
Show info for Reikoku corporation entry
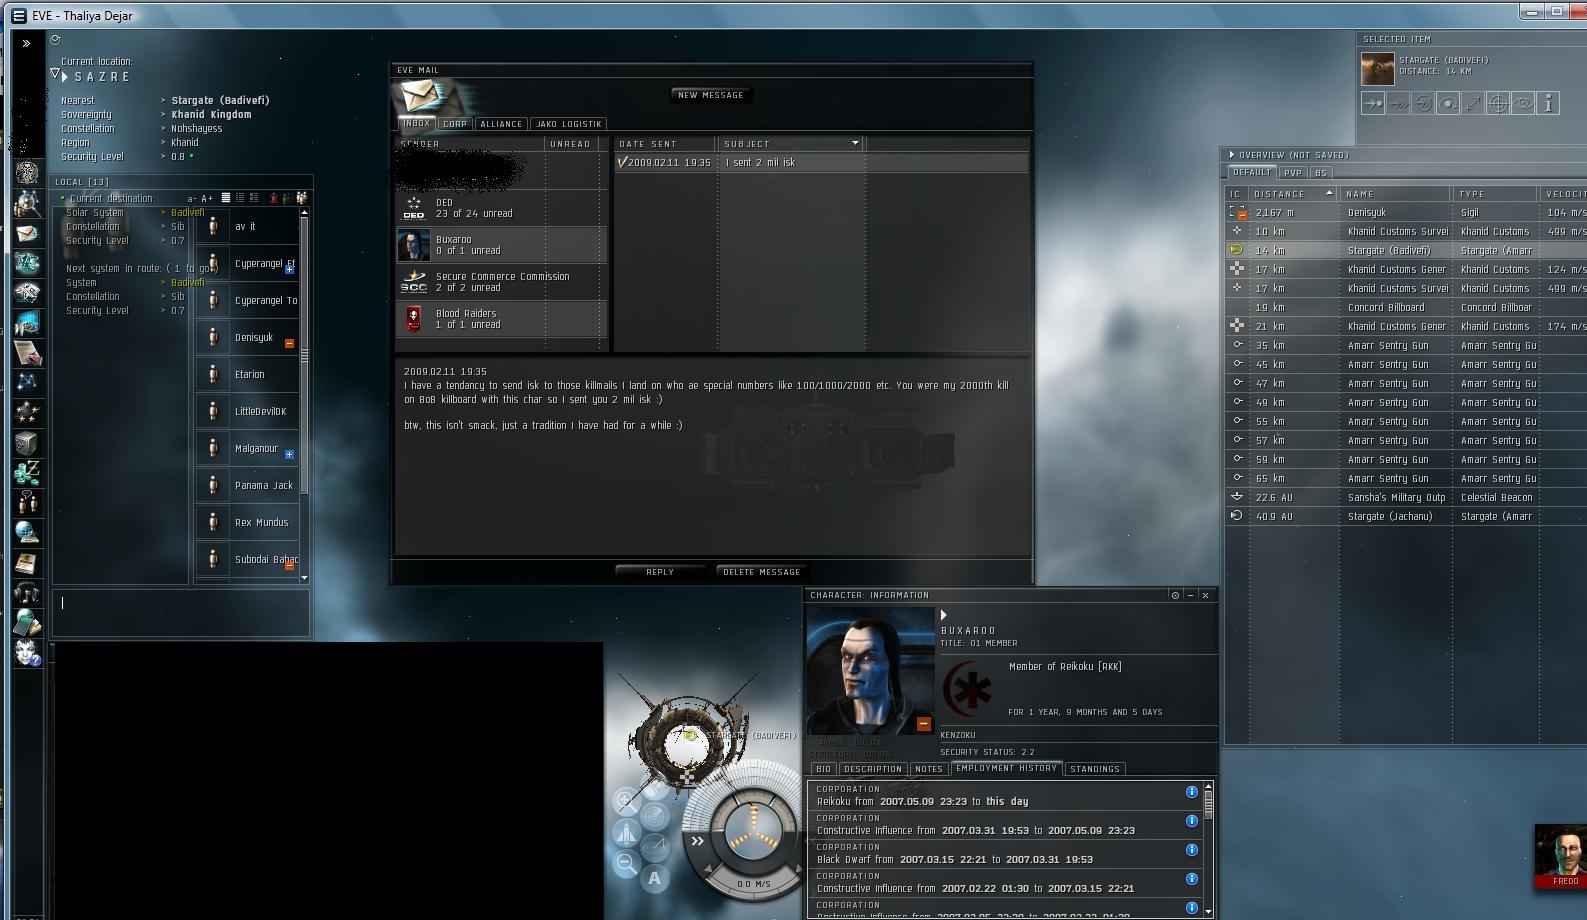pos(1191,792)
